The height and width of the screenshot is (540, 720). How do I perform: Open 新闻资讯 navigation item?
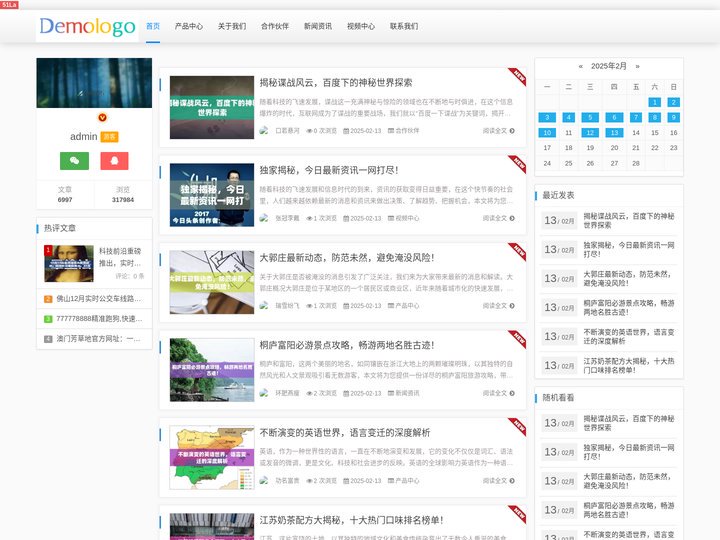click(x=318, y=26)
